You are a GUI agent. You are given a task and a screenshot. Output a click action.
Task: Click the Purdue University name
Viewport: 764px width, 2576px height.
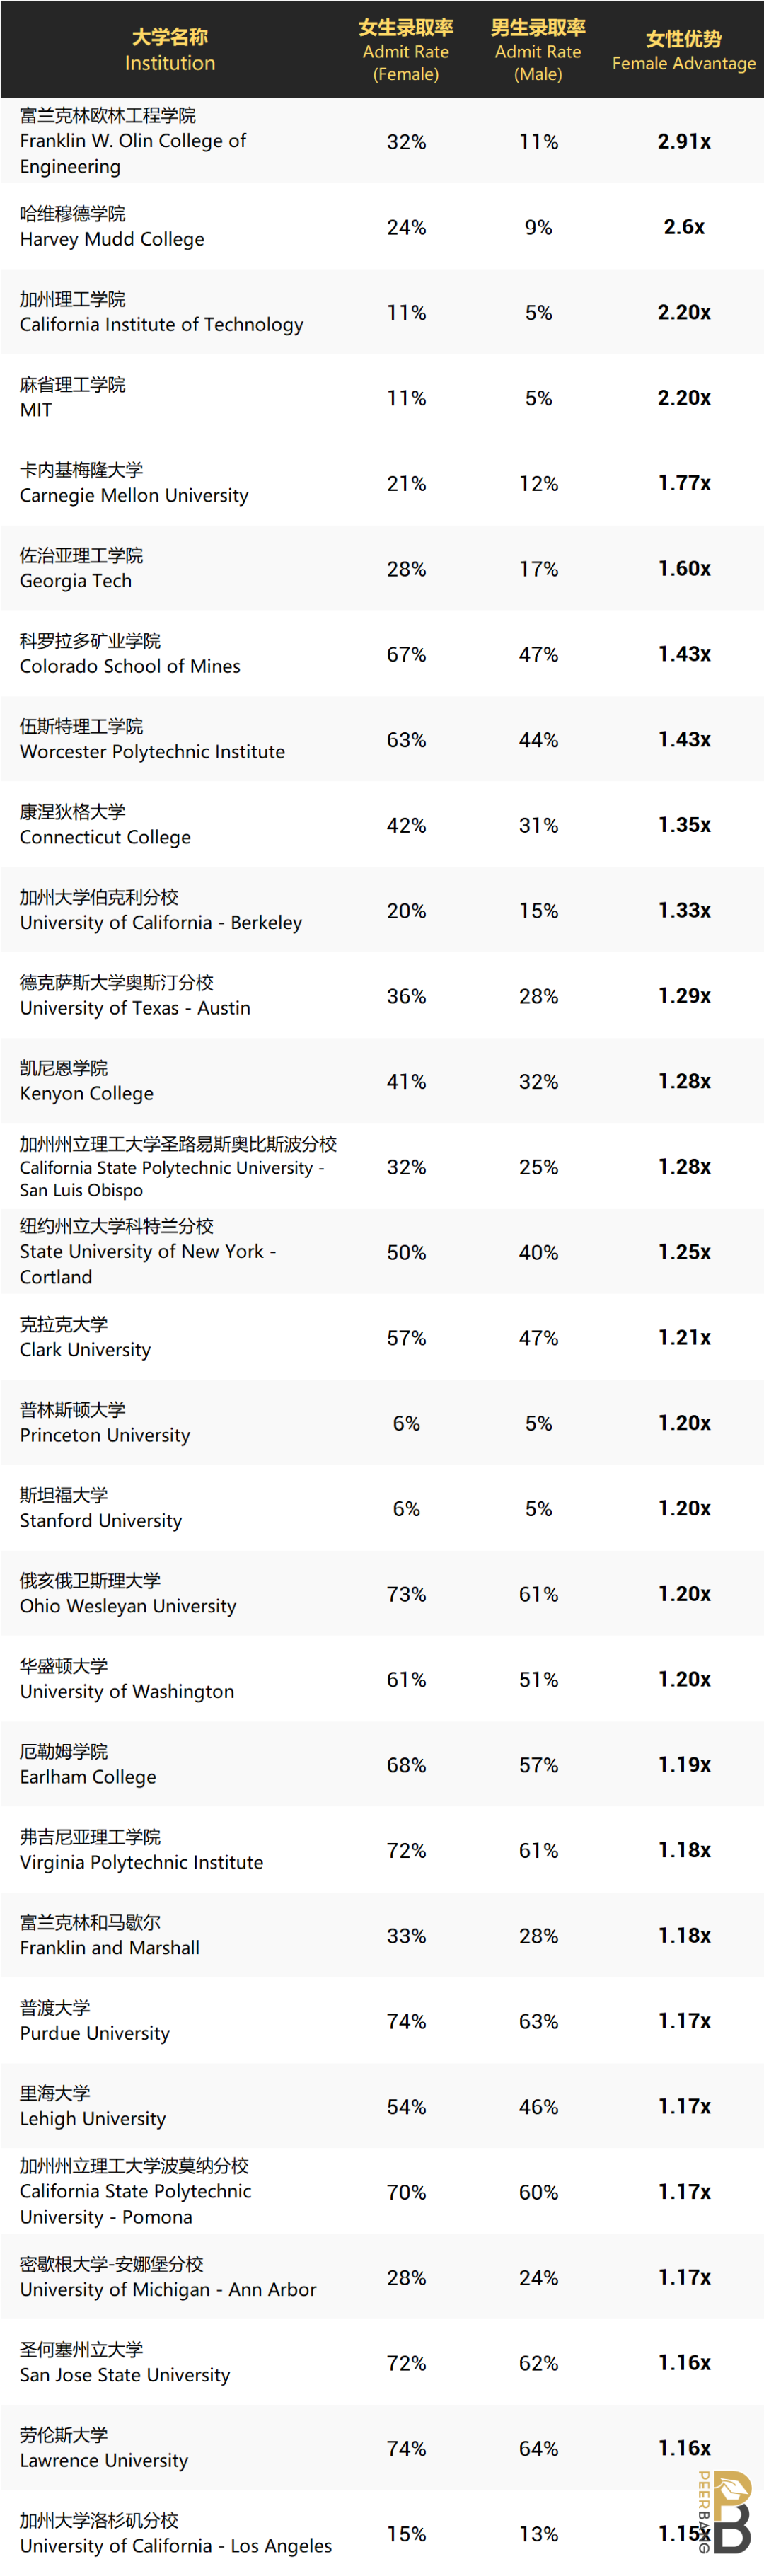[x=95, y=2033]
